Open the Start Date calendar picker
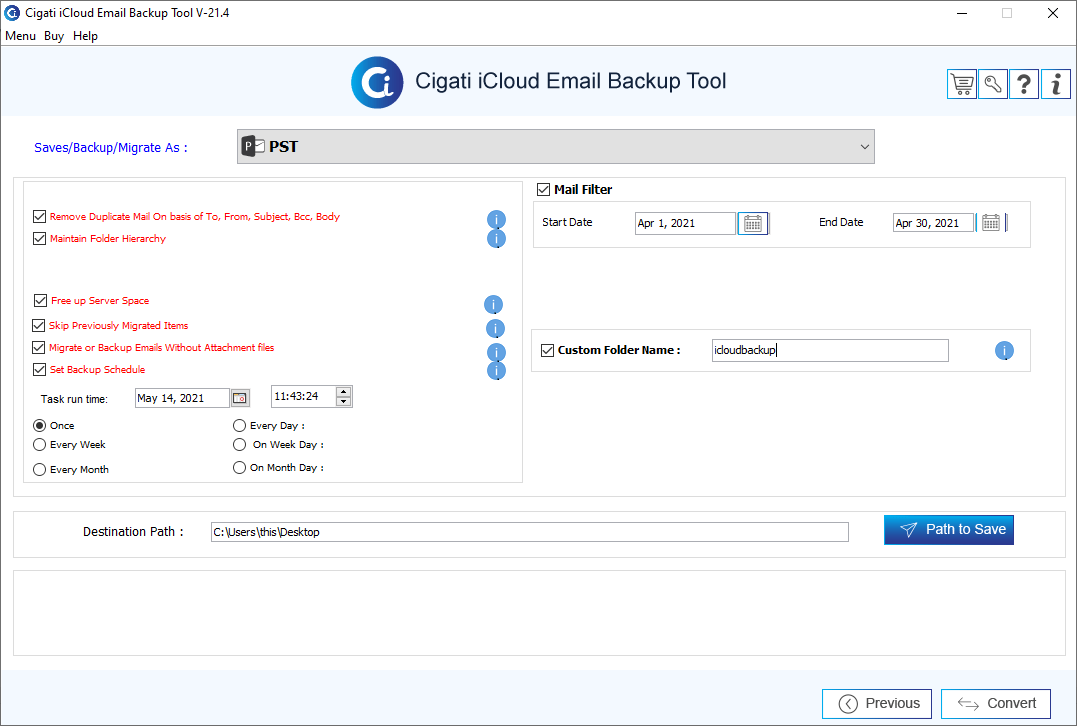Screen dimensions: 1077x726 (x=753, y=223)
